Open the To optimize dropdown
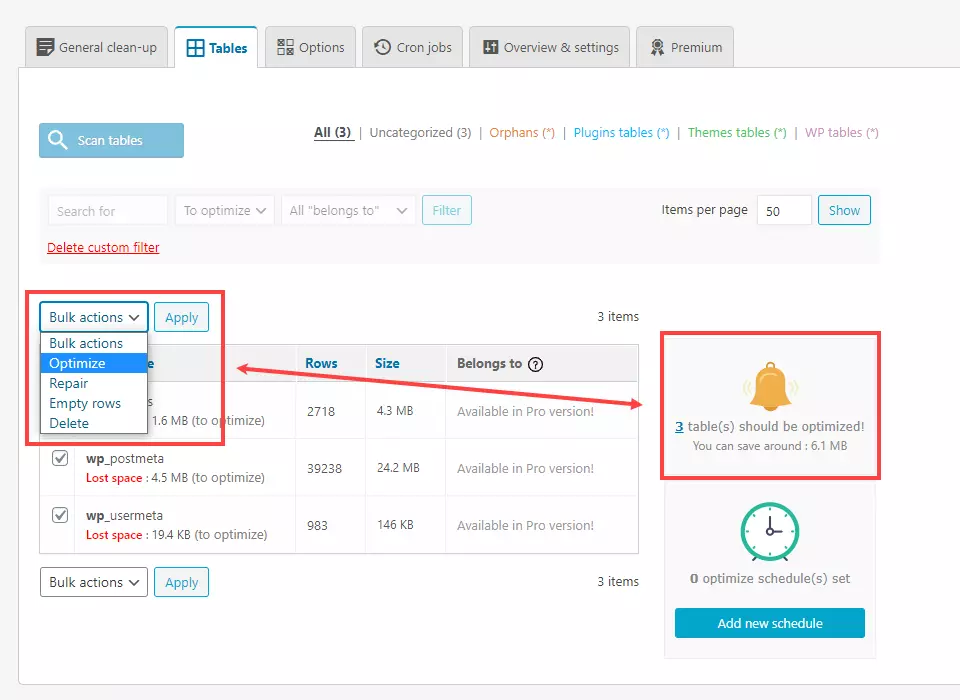The width and height of the screenshot is (960, 700). pos(225,211)
